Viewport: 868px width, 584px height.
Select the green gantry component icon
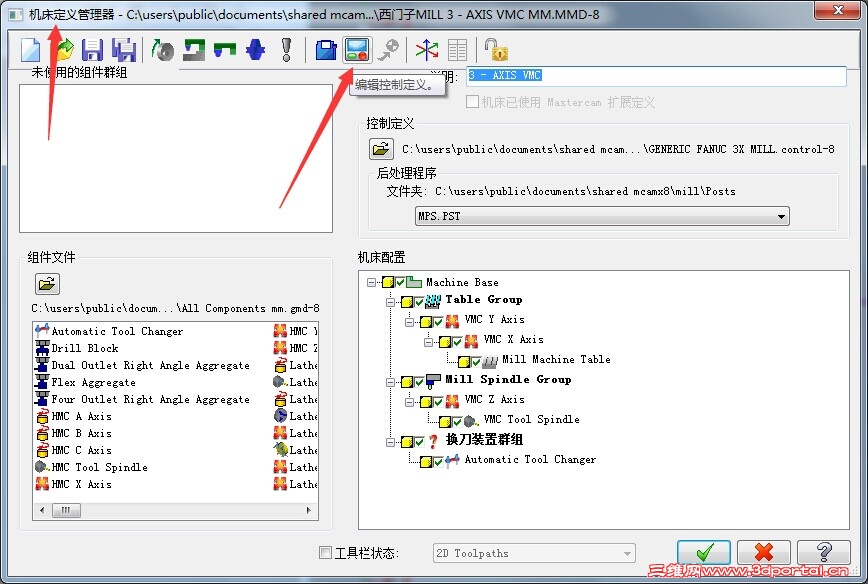(225, 50)
